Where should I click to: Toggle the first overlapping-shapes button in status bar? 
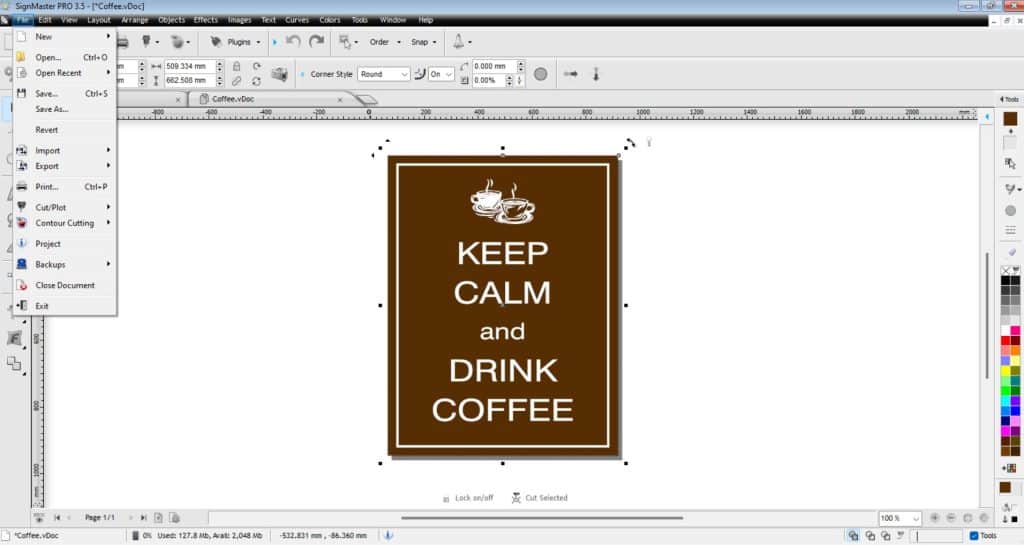coord(854,536)
